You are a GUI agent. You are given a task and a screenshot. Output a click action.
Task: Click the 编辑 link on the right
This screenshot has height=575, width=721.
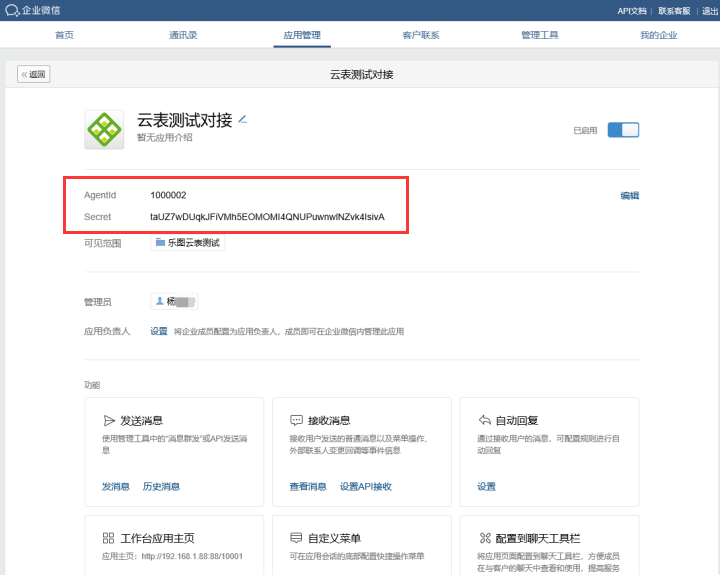(629, 196)
